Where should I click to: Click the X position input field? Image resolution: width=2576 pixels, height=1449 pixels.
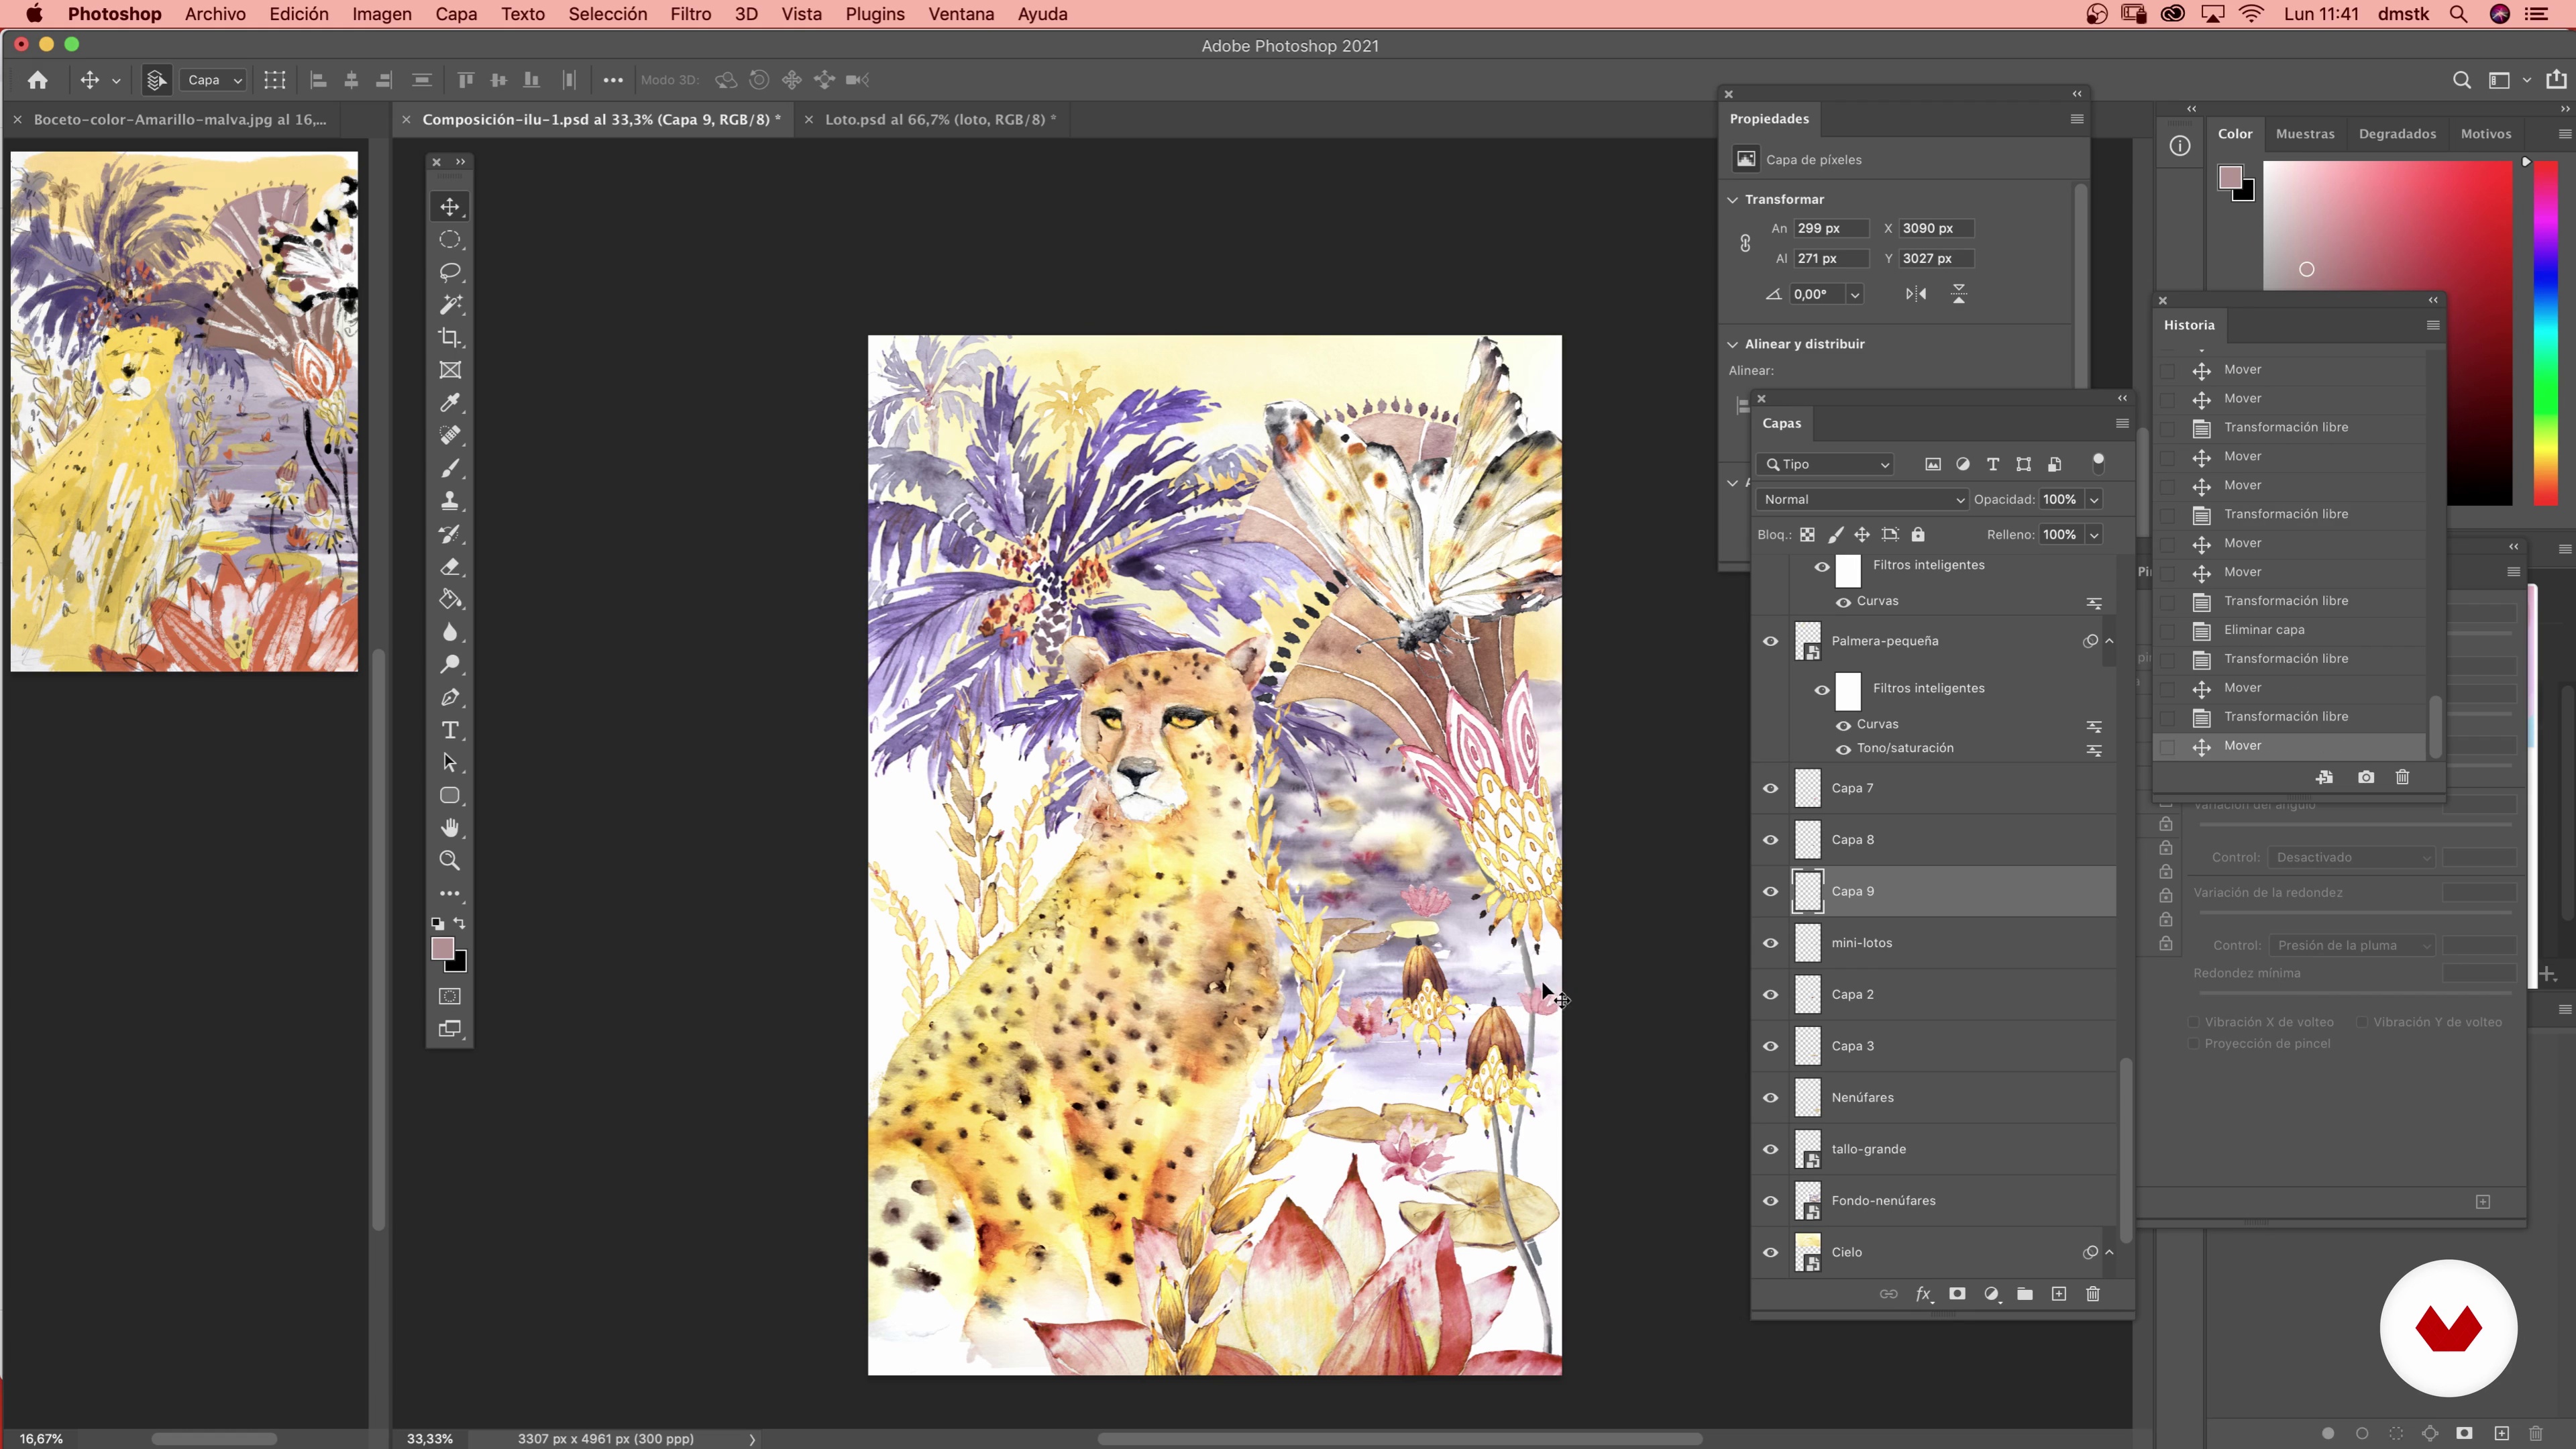1936,228
